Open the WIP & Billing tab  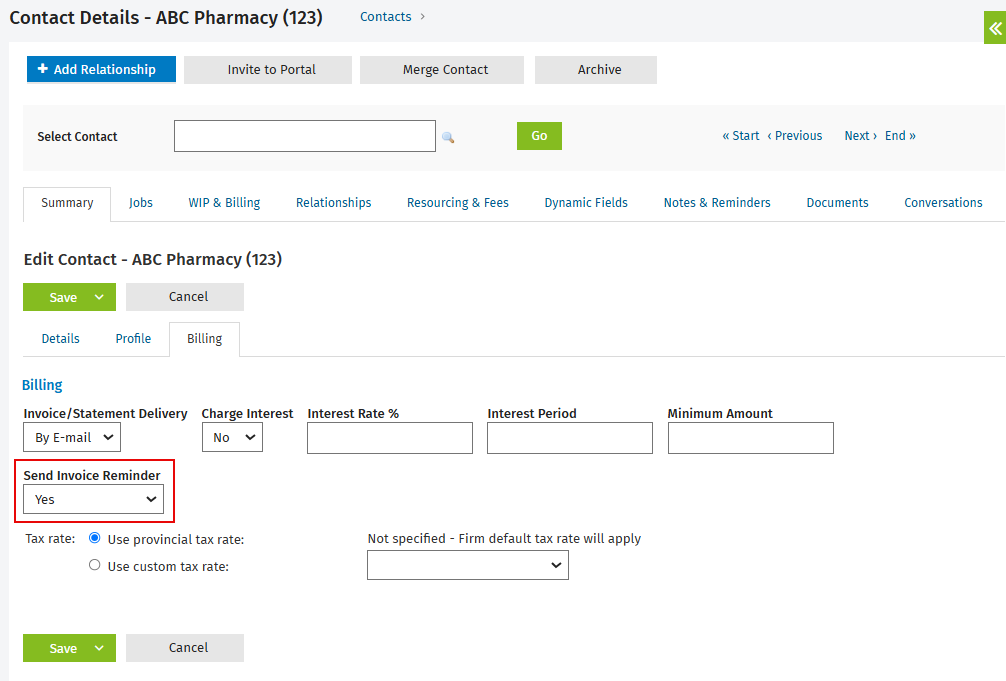click(x=224, y=203)
